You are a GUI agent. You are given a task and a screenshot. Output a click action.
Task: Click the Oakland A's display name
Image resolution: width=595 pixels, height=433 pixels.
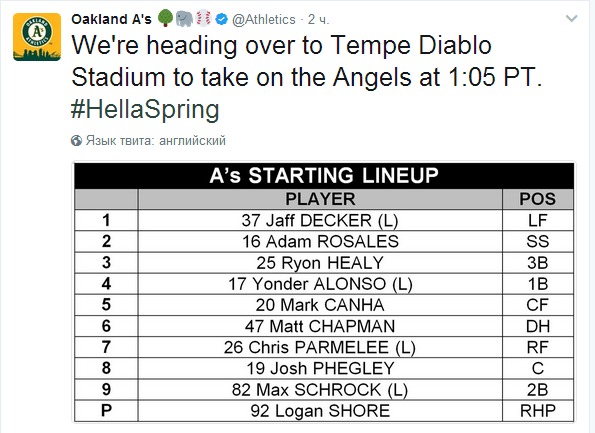coord(111,19)
